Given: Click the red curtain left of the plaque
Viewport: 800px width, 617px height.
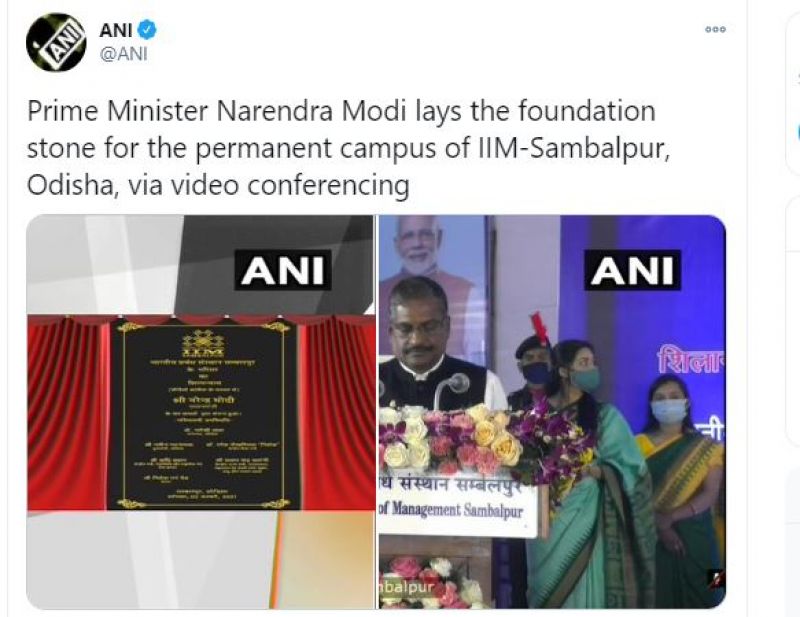Looking at the screenshot, I should 68,413.
